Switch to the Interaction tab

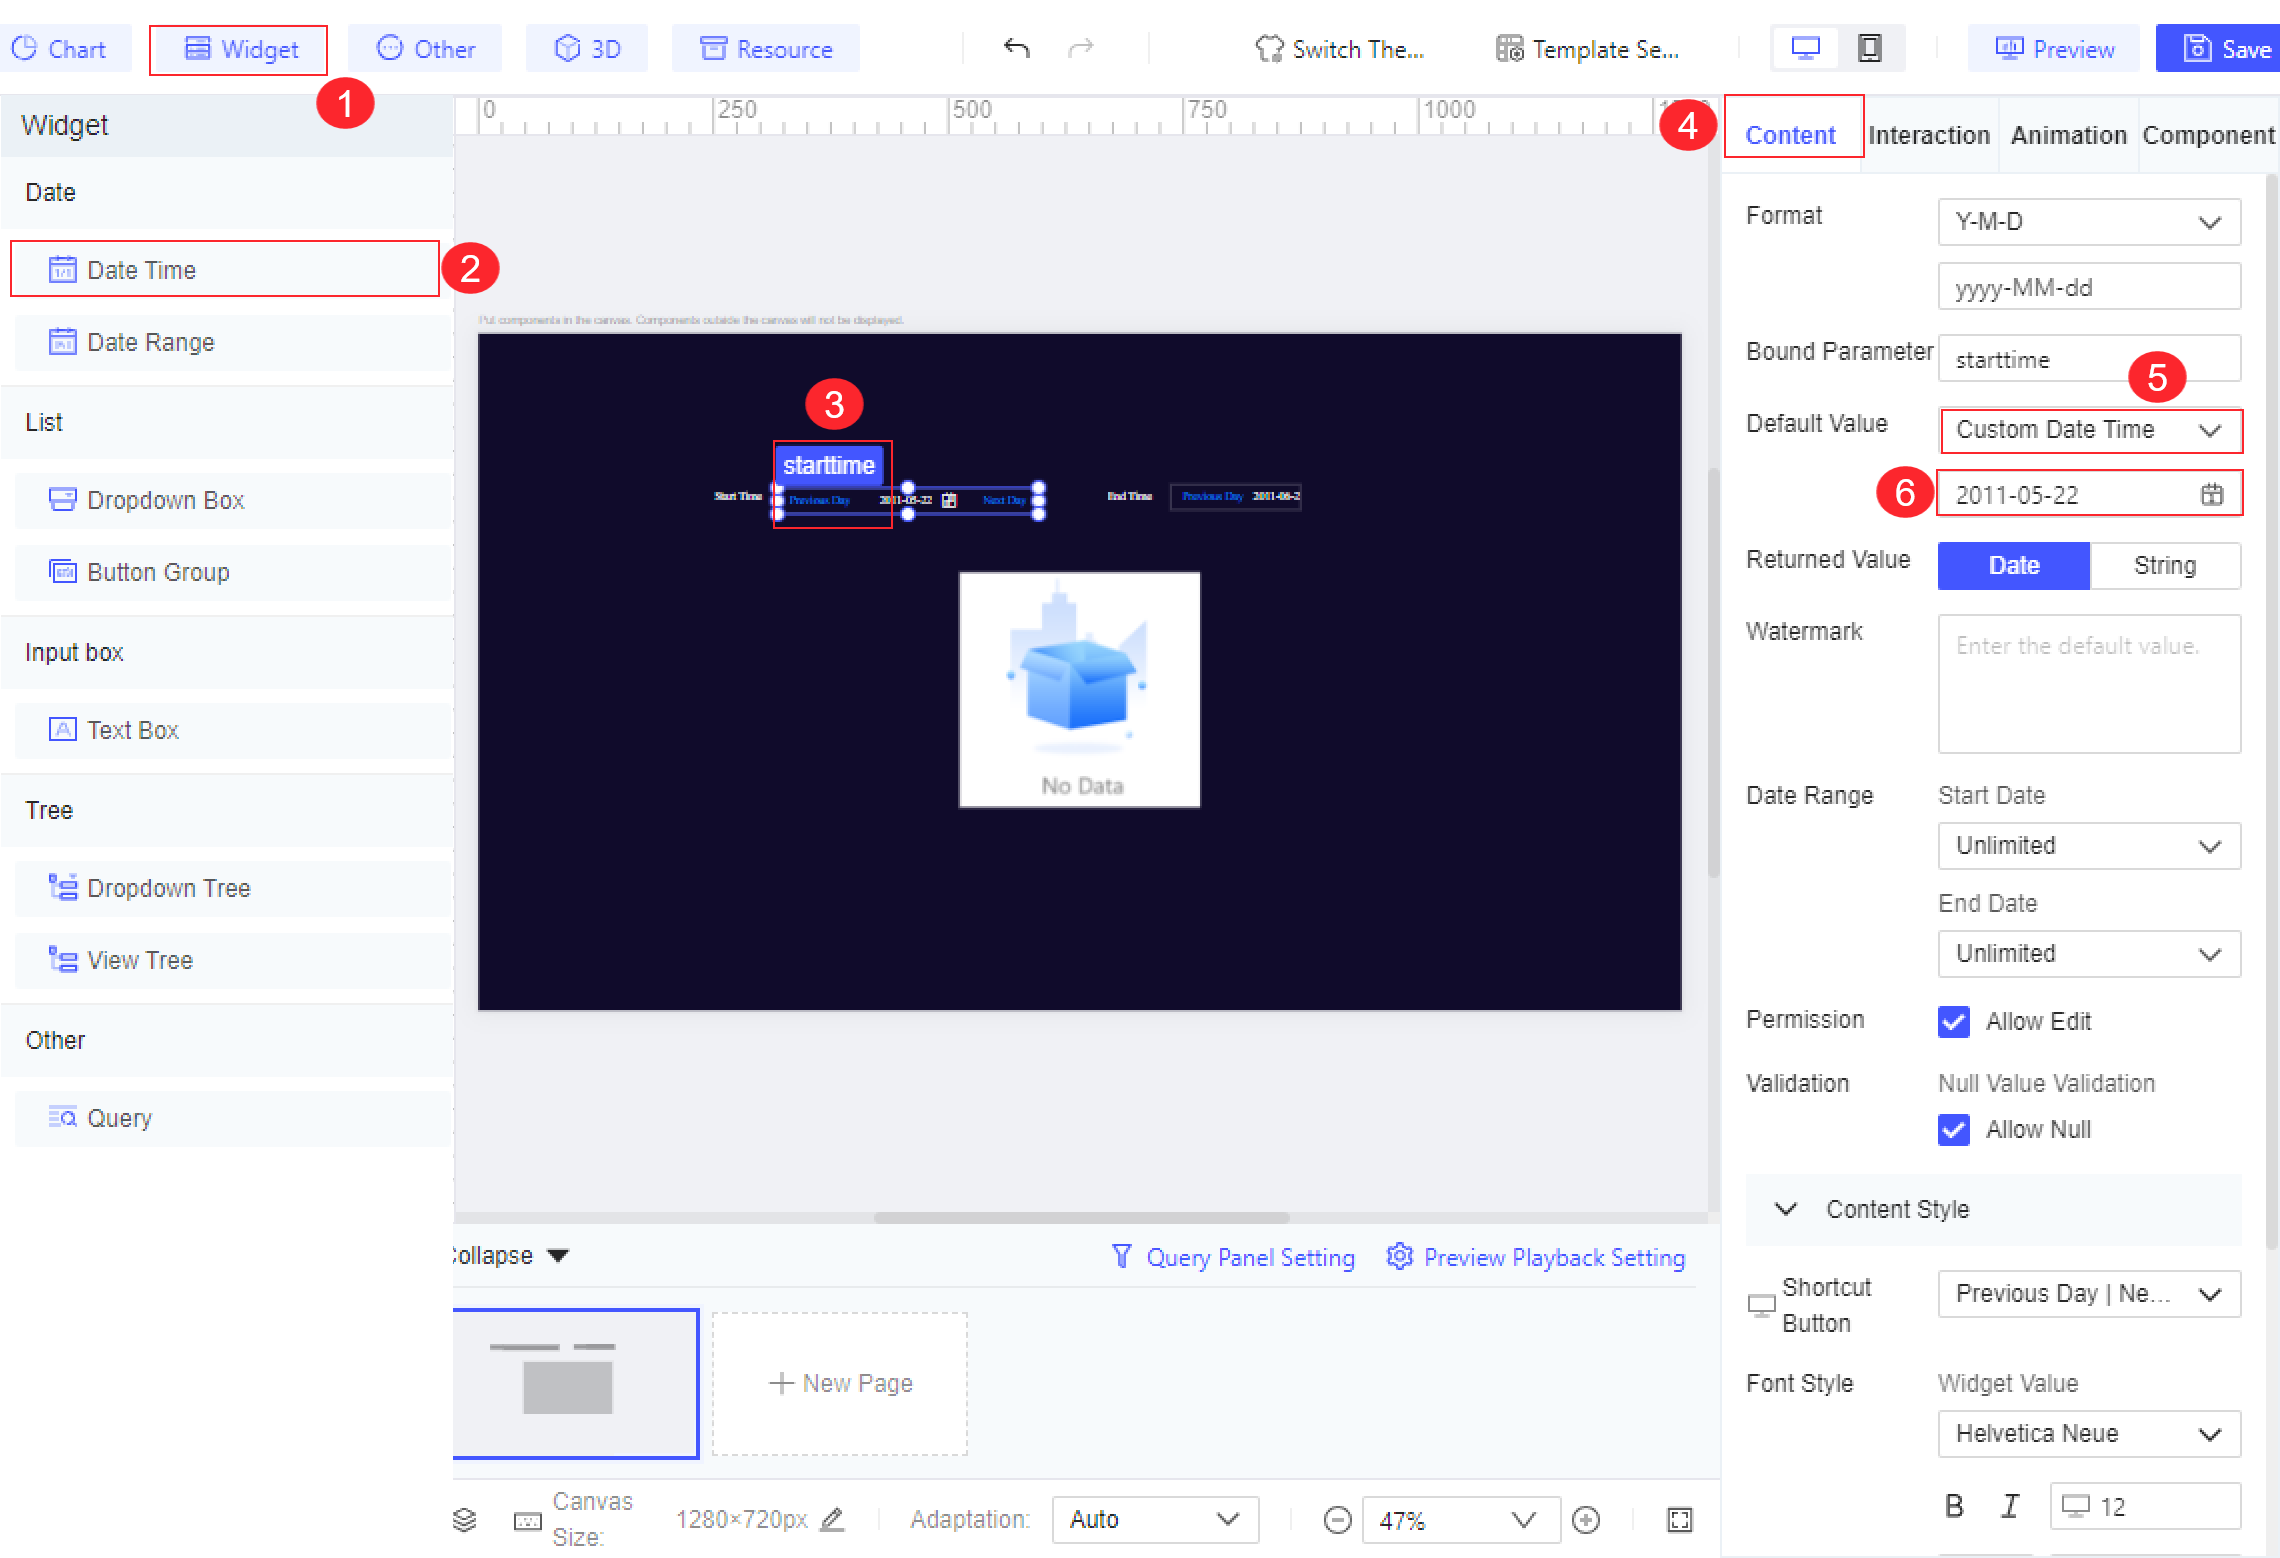pyautogui.click(x=1929, y=135)
